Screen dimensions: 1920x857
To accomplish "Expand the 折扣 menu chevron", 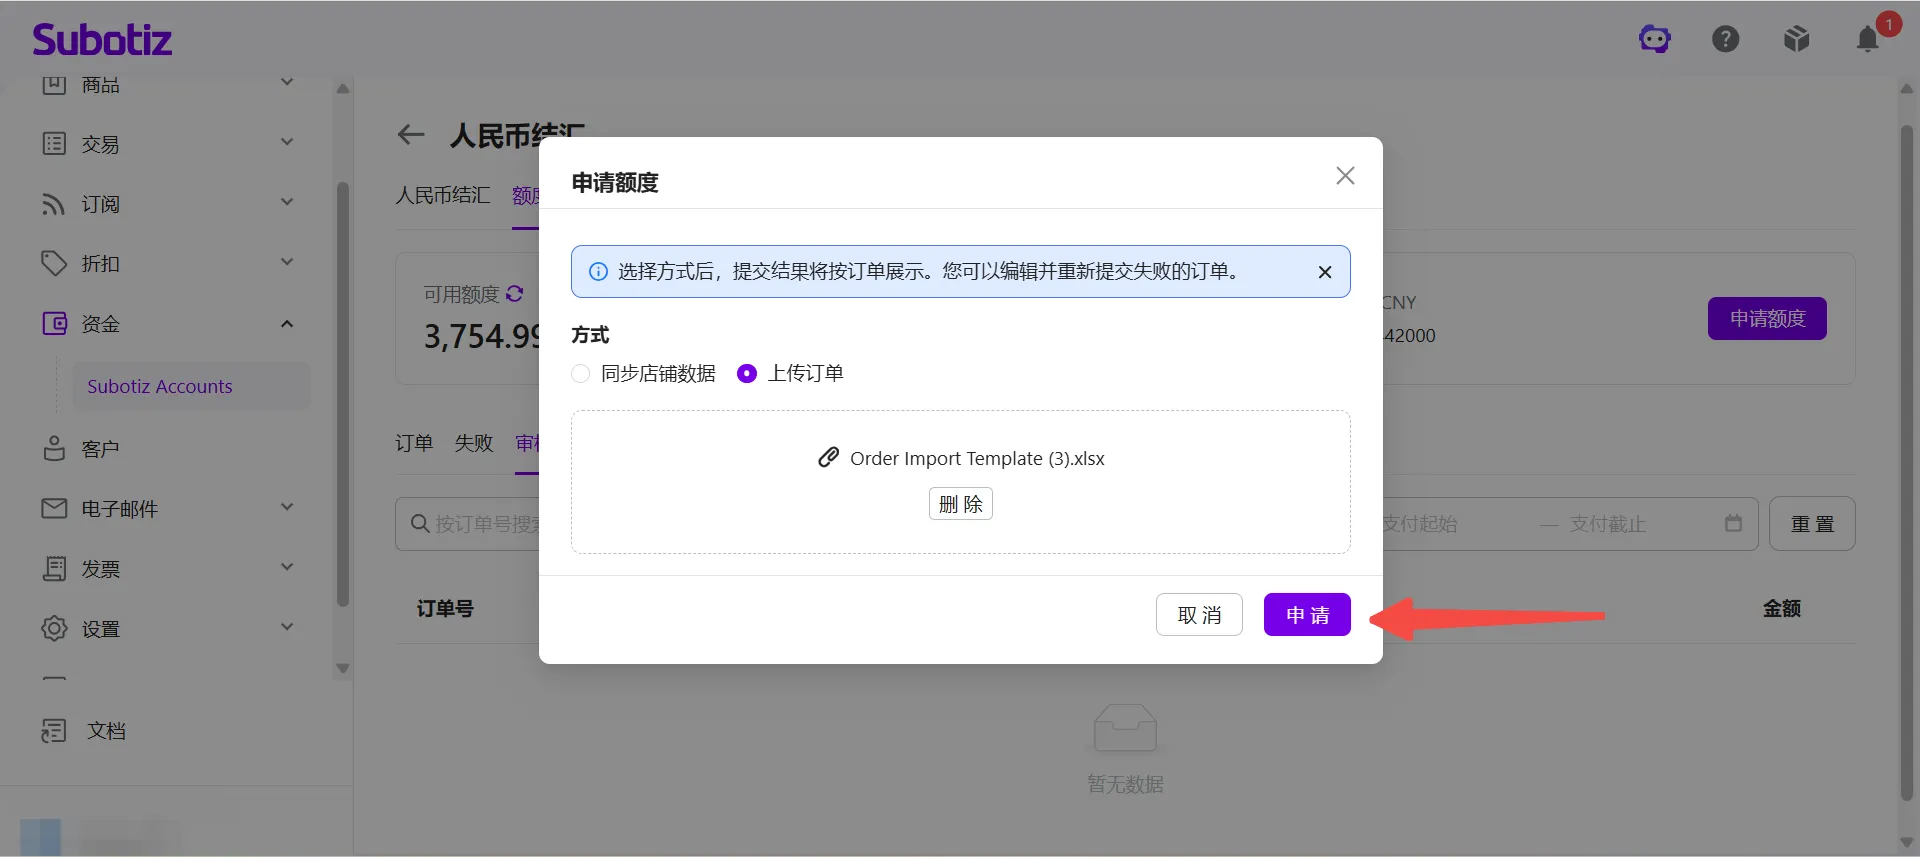I will (287, 262).
